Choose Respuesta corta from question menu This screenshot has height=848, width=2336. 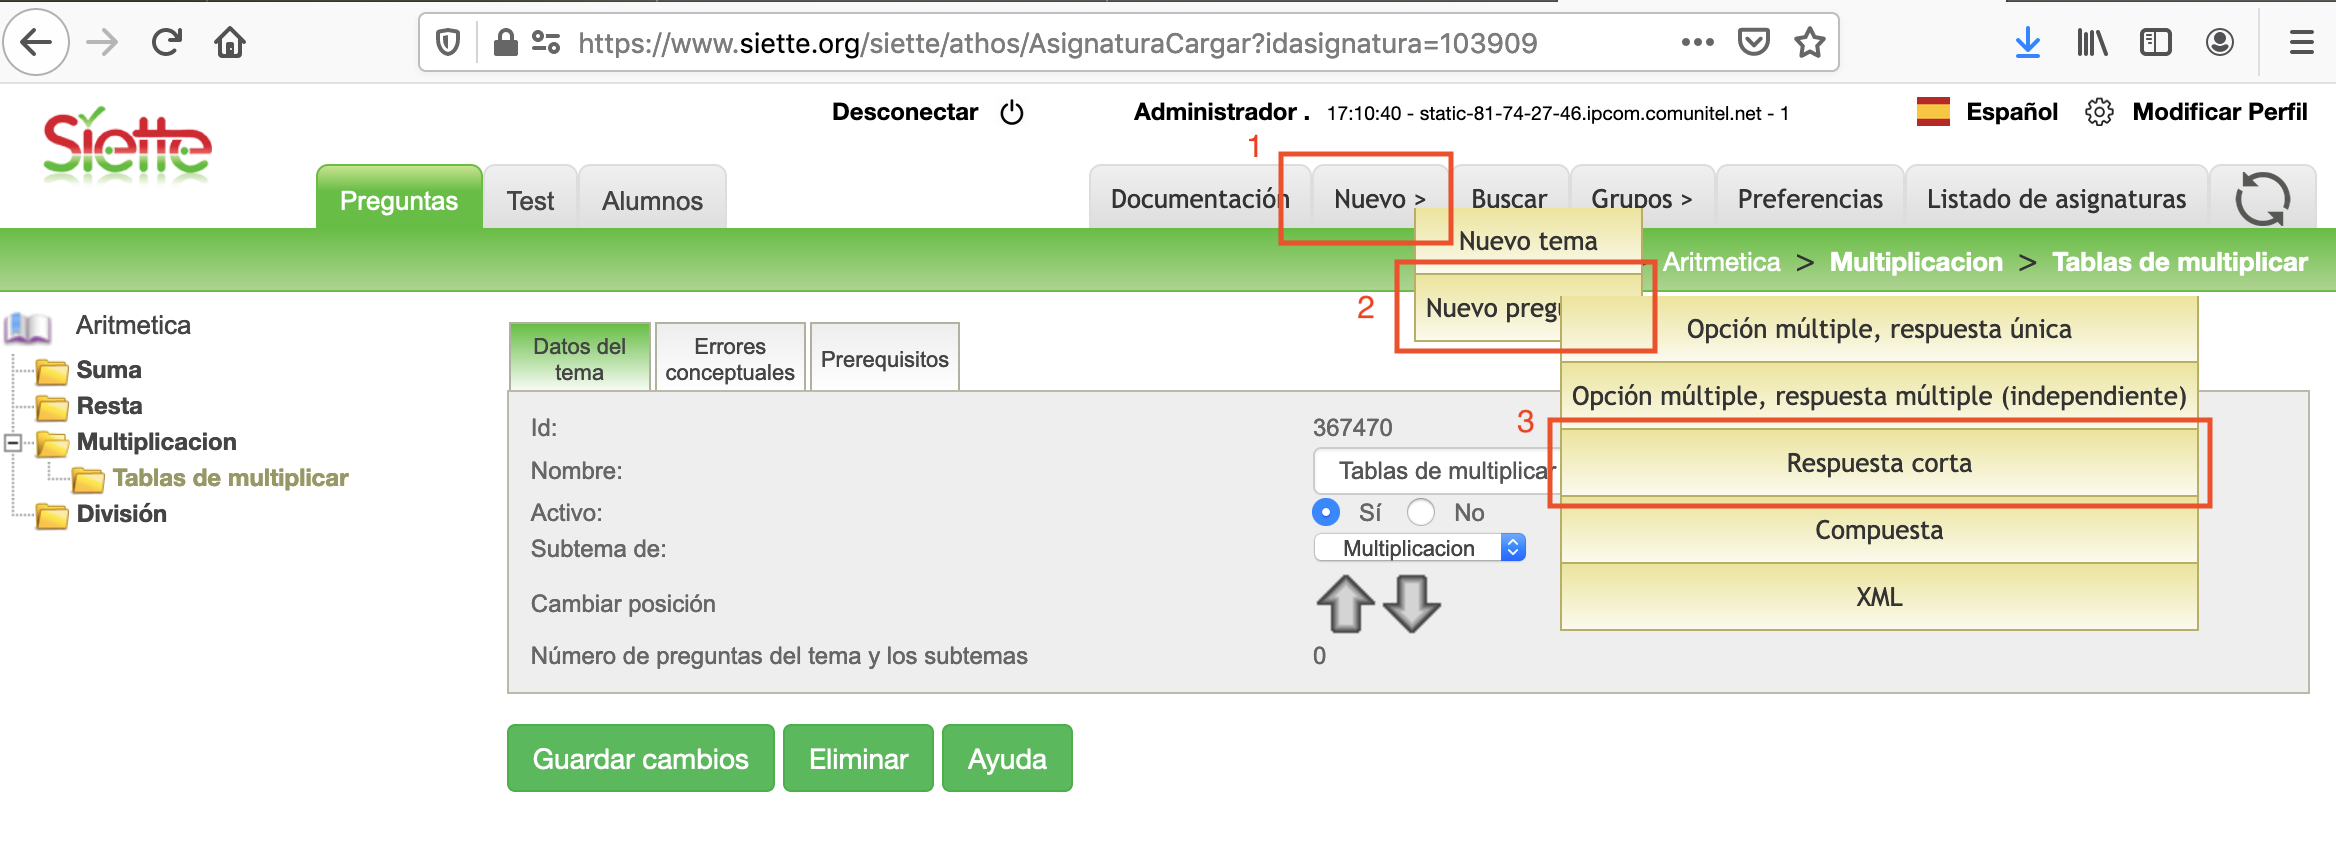point(1878,463)
